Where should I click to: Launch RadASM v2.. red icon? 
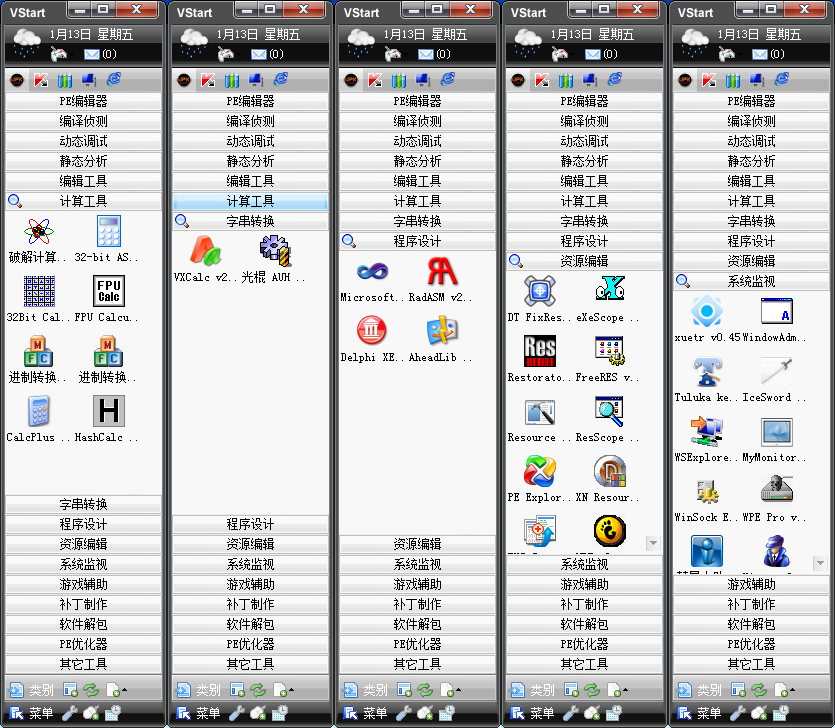point(442,272)
